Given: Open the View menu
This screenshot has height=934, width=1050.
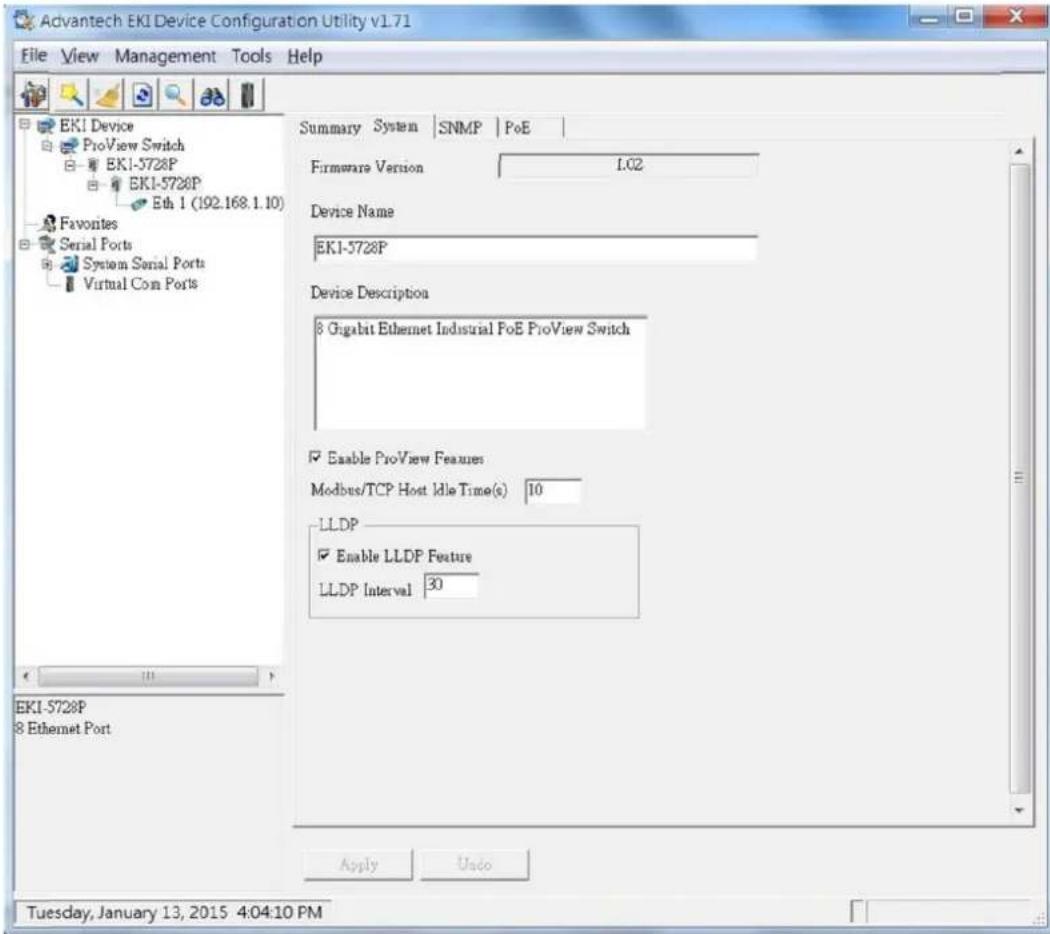Looking at the screenshot, I should click(x=80, y=56).
